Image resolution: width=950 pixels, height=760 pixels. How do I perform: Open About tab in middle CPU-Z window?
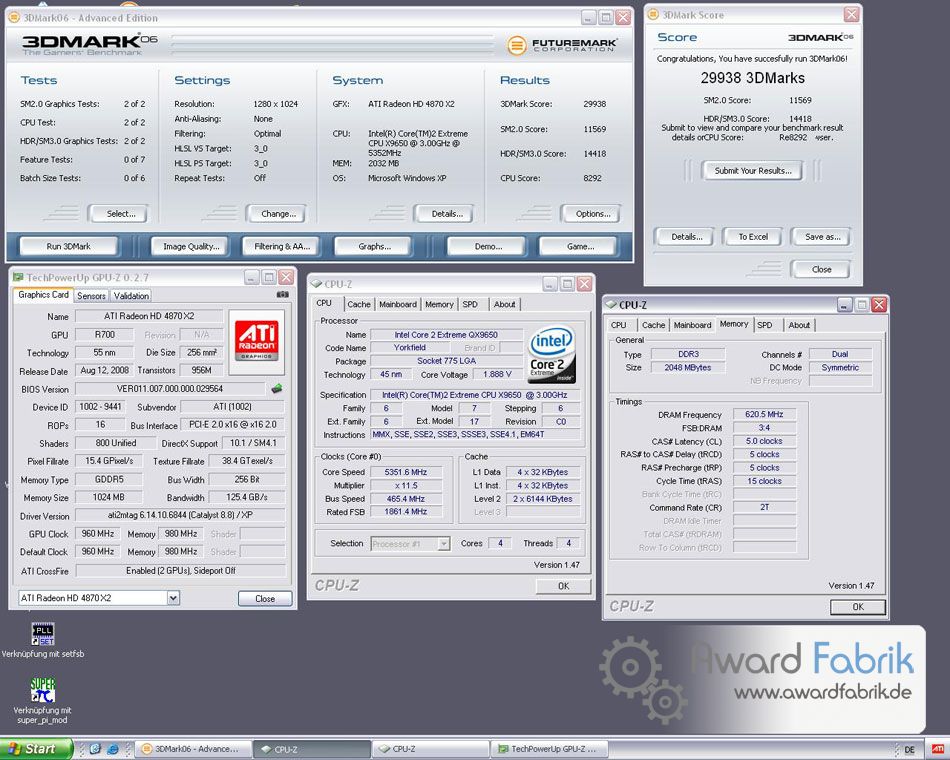point(504,304)
